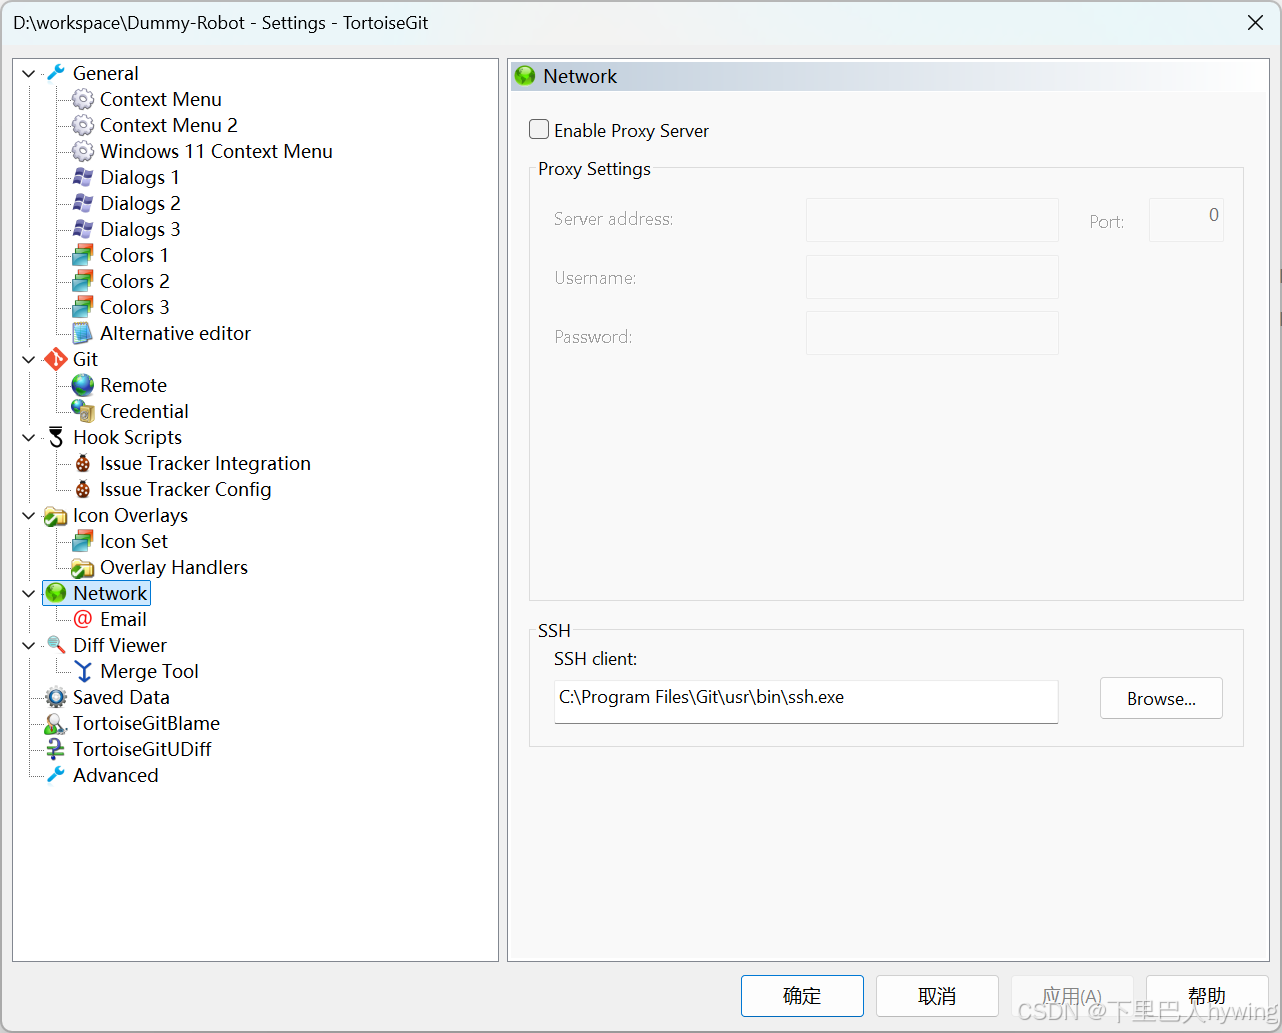
Task: Click the globe icon beside Remote
Action: tap(83, 385)
